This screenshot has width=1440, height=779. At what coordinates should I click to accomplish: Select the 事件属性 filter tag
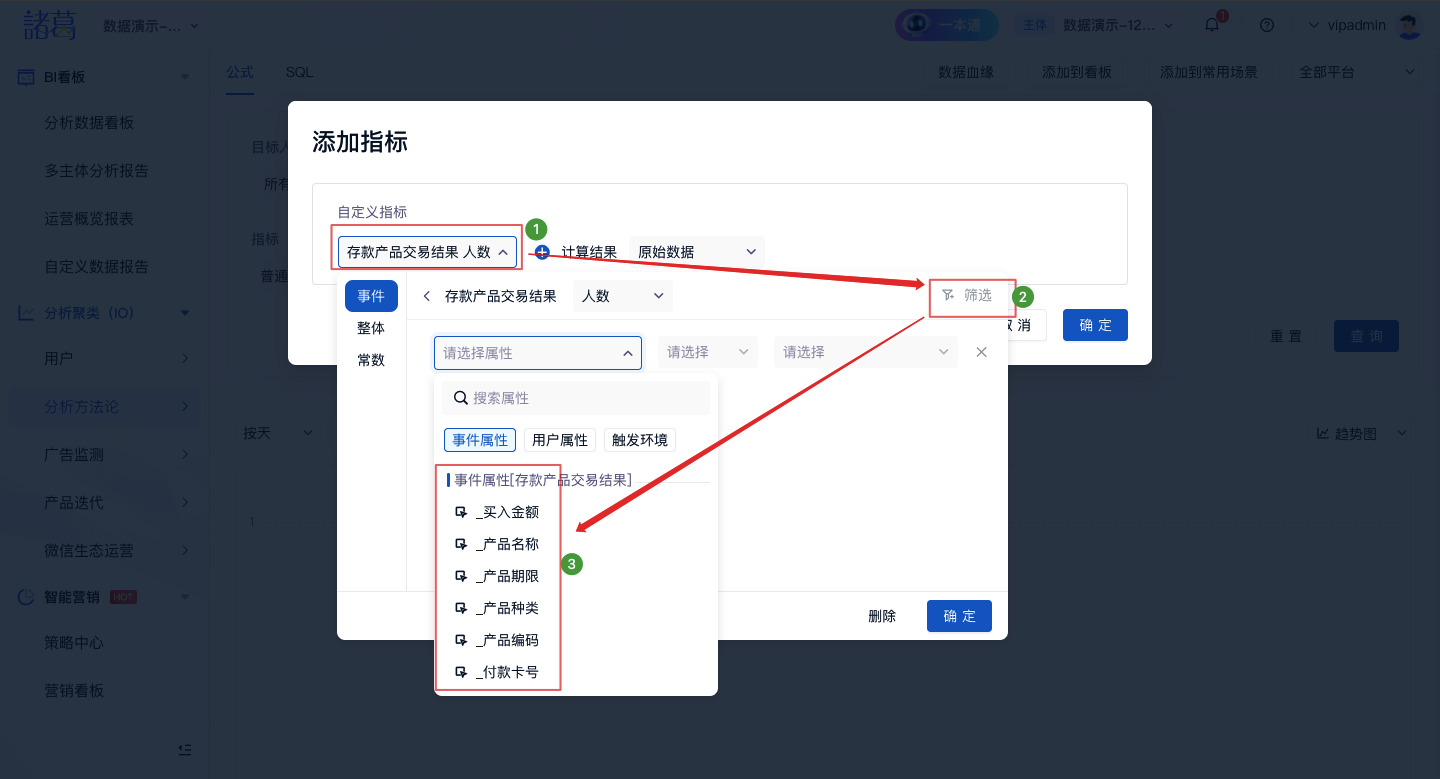tap(480, 440)
